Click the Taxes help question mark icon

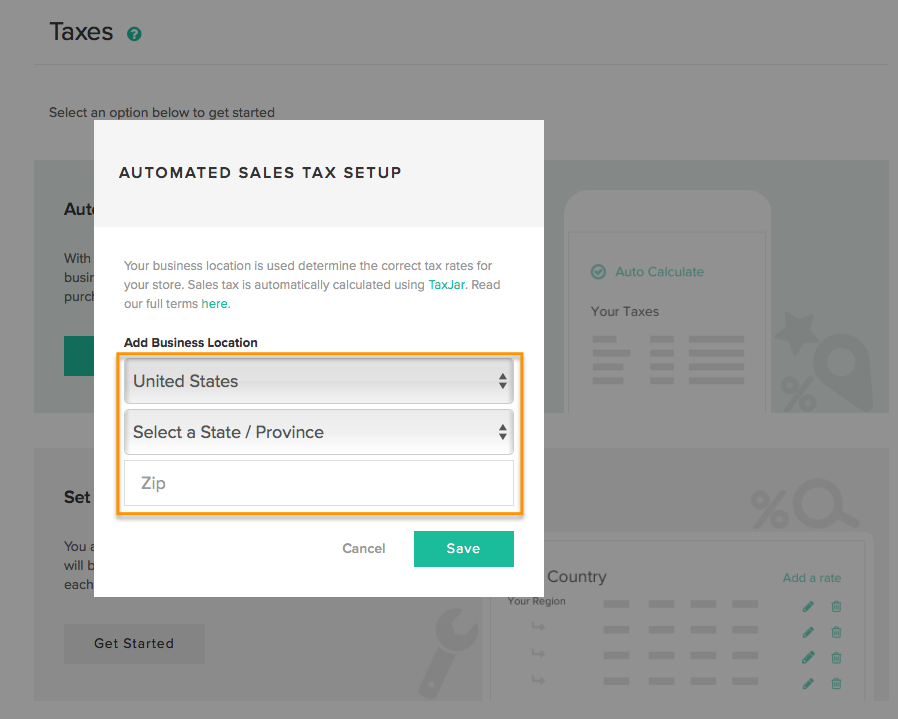pos(134,34)
